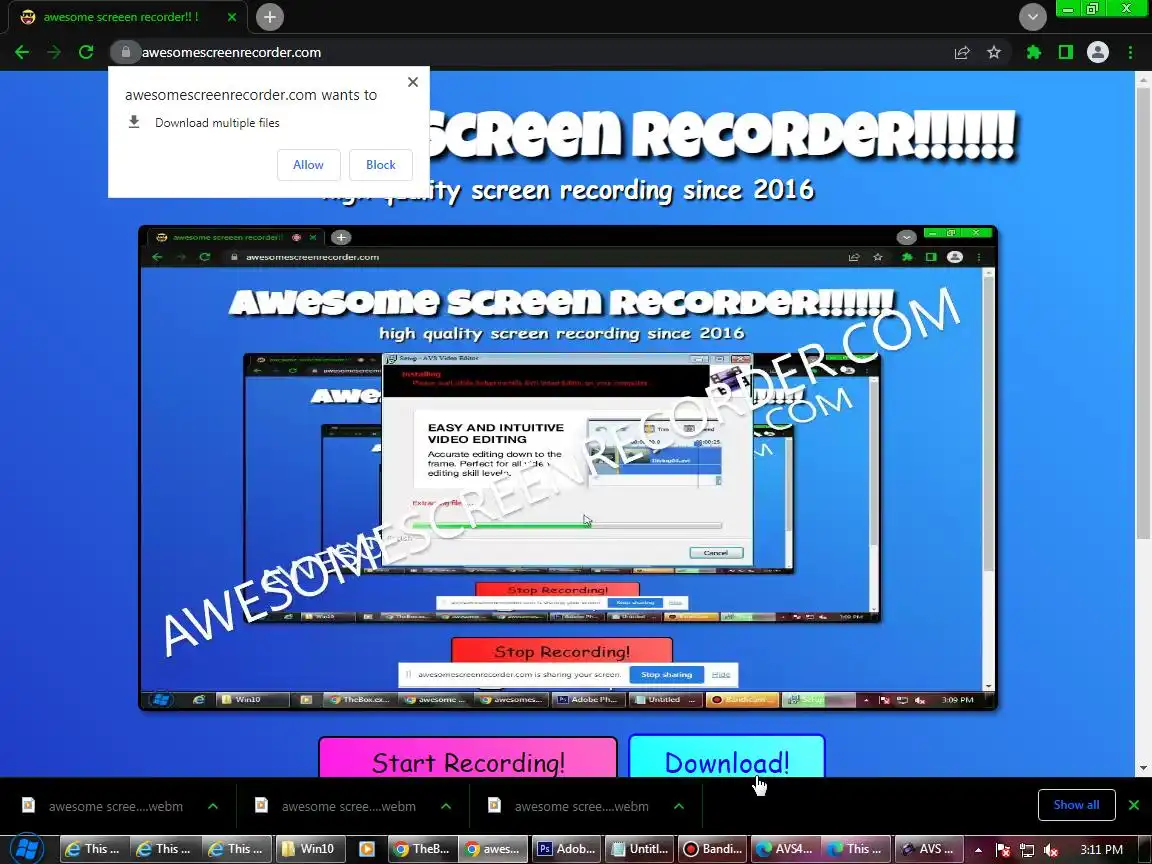Screen dimensions: 1152x864
Task: Block downloading multiple files
Action: tap(381, 165)
